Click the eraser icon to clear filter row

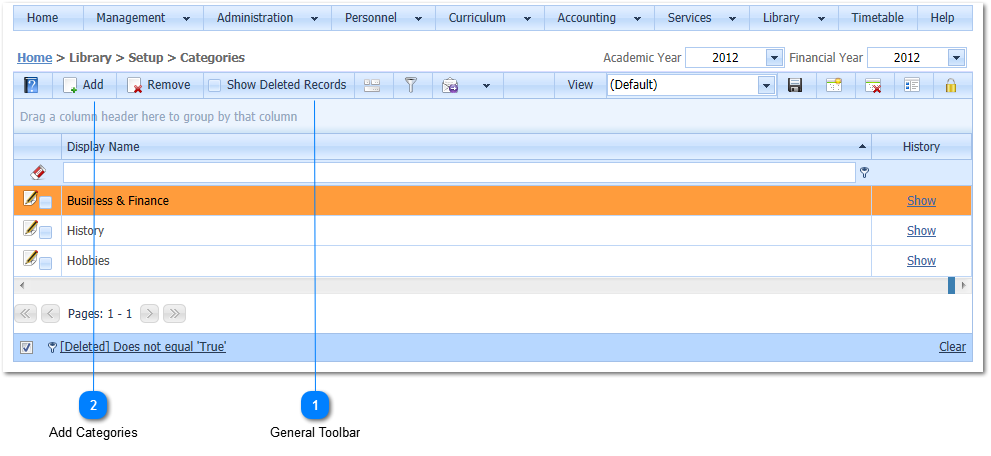(38, 172)
